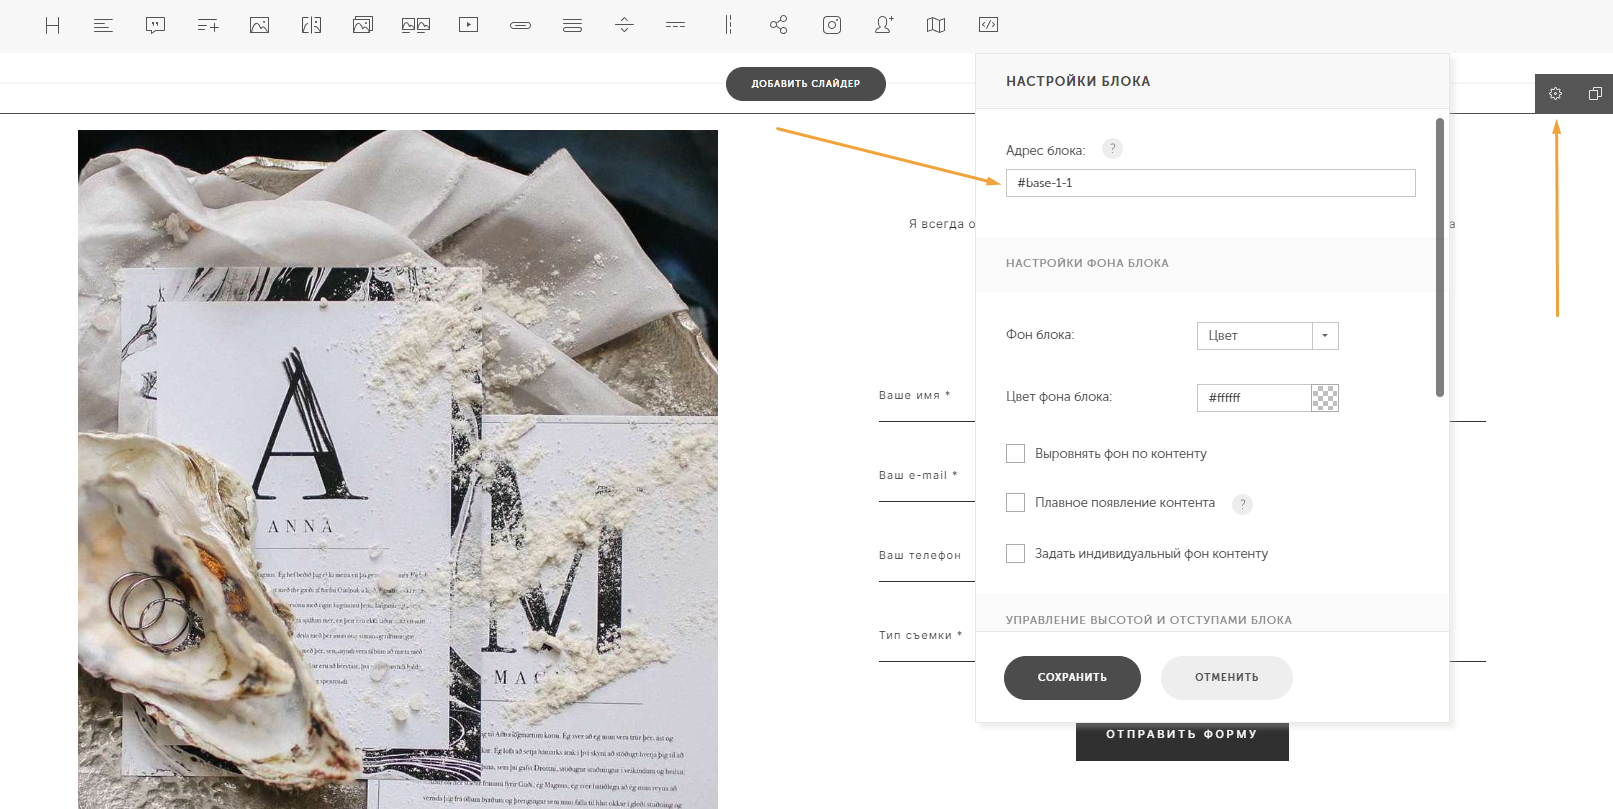Image resolution: width=1613 pixels, height=809 pixels.
Task: Click the quote block icon
Action: [x=155, y=25]
